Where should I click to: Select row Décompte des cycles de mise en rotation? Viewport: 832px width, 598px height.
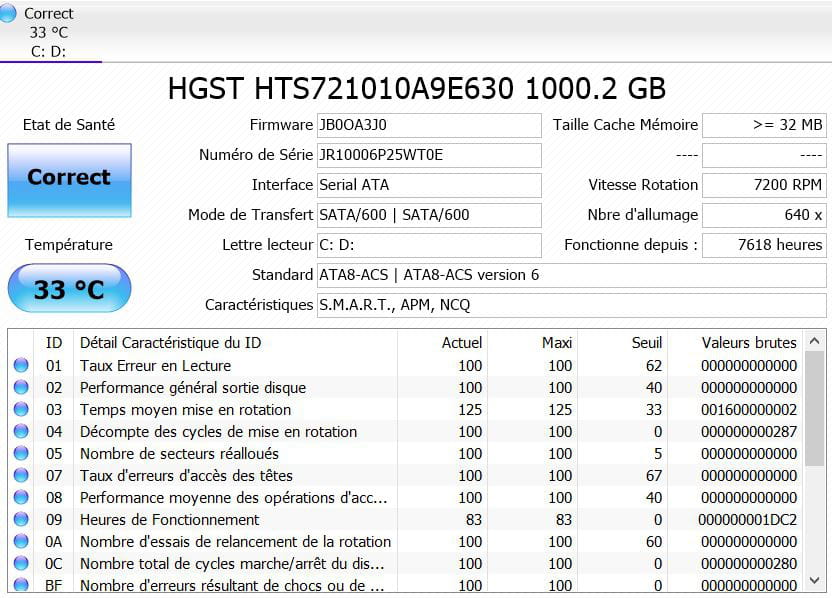click(x=405, y=431)
